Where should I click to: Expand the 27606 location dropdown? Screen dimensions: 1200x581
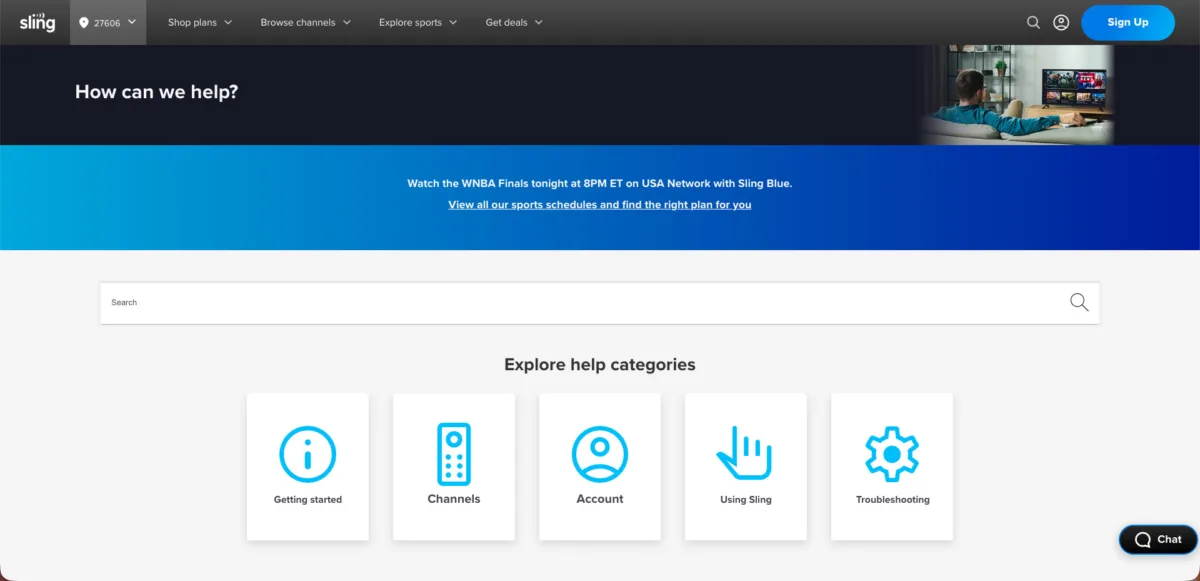(x=108, y=22)
